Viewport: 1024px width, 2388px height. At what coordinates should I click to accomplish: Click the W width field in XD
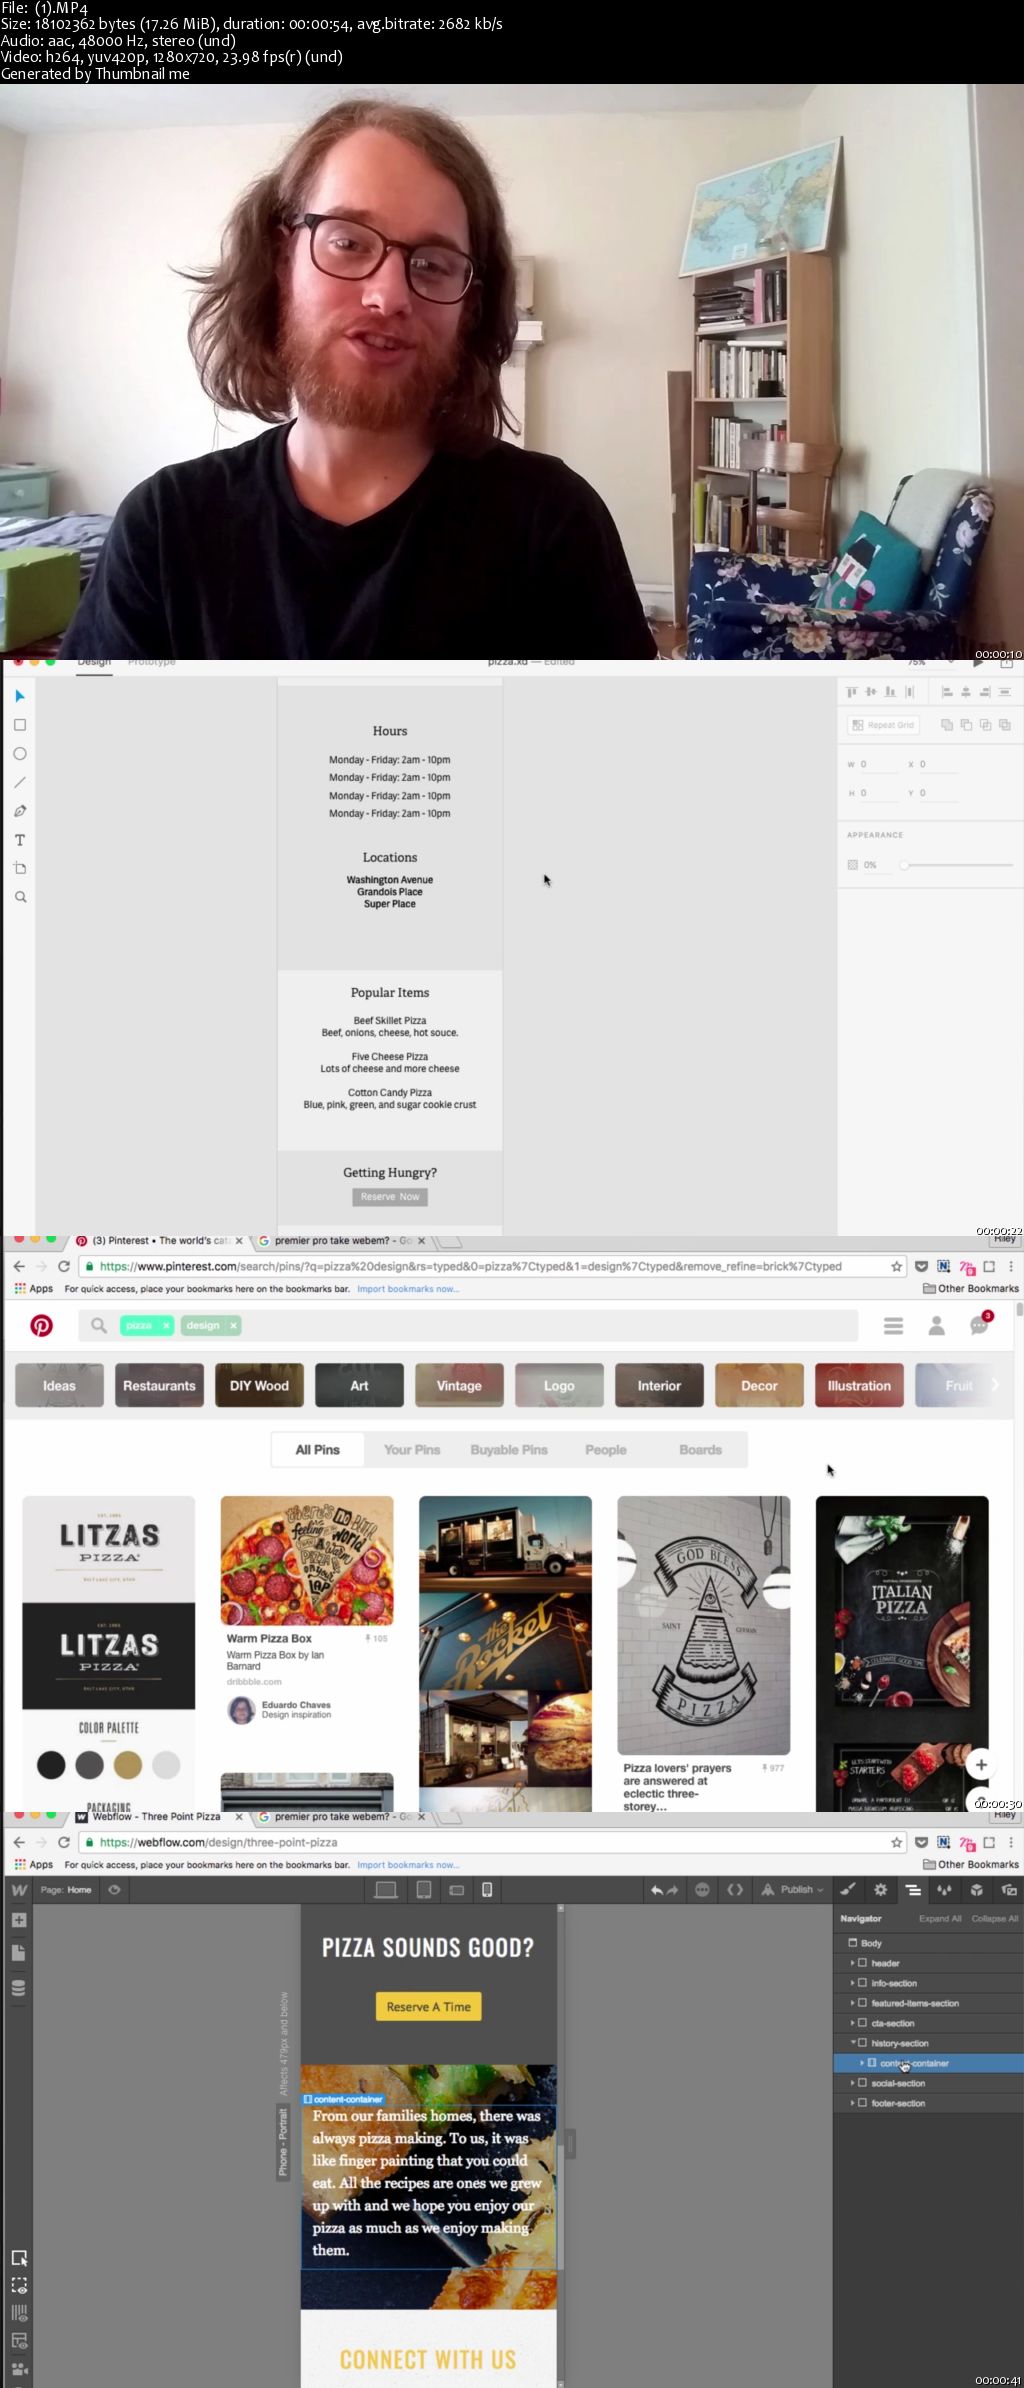pos(878,764)
